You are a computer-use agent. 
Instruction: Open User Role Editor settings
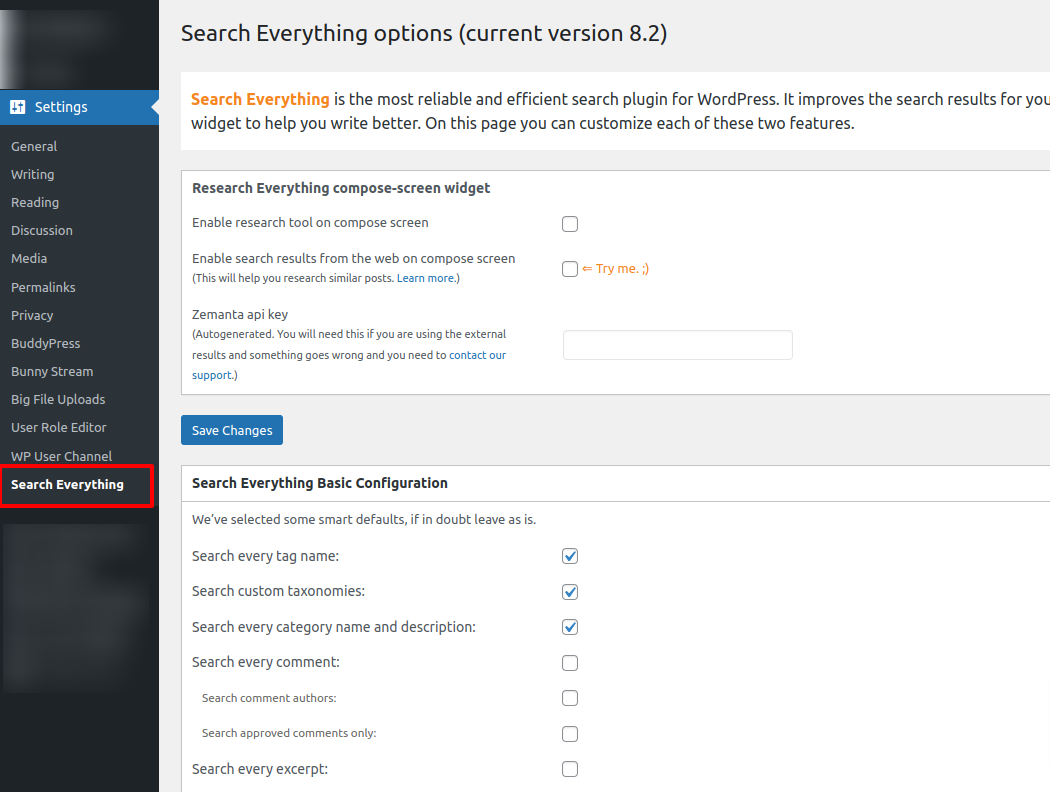(59, 427)
